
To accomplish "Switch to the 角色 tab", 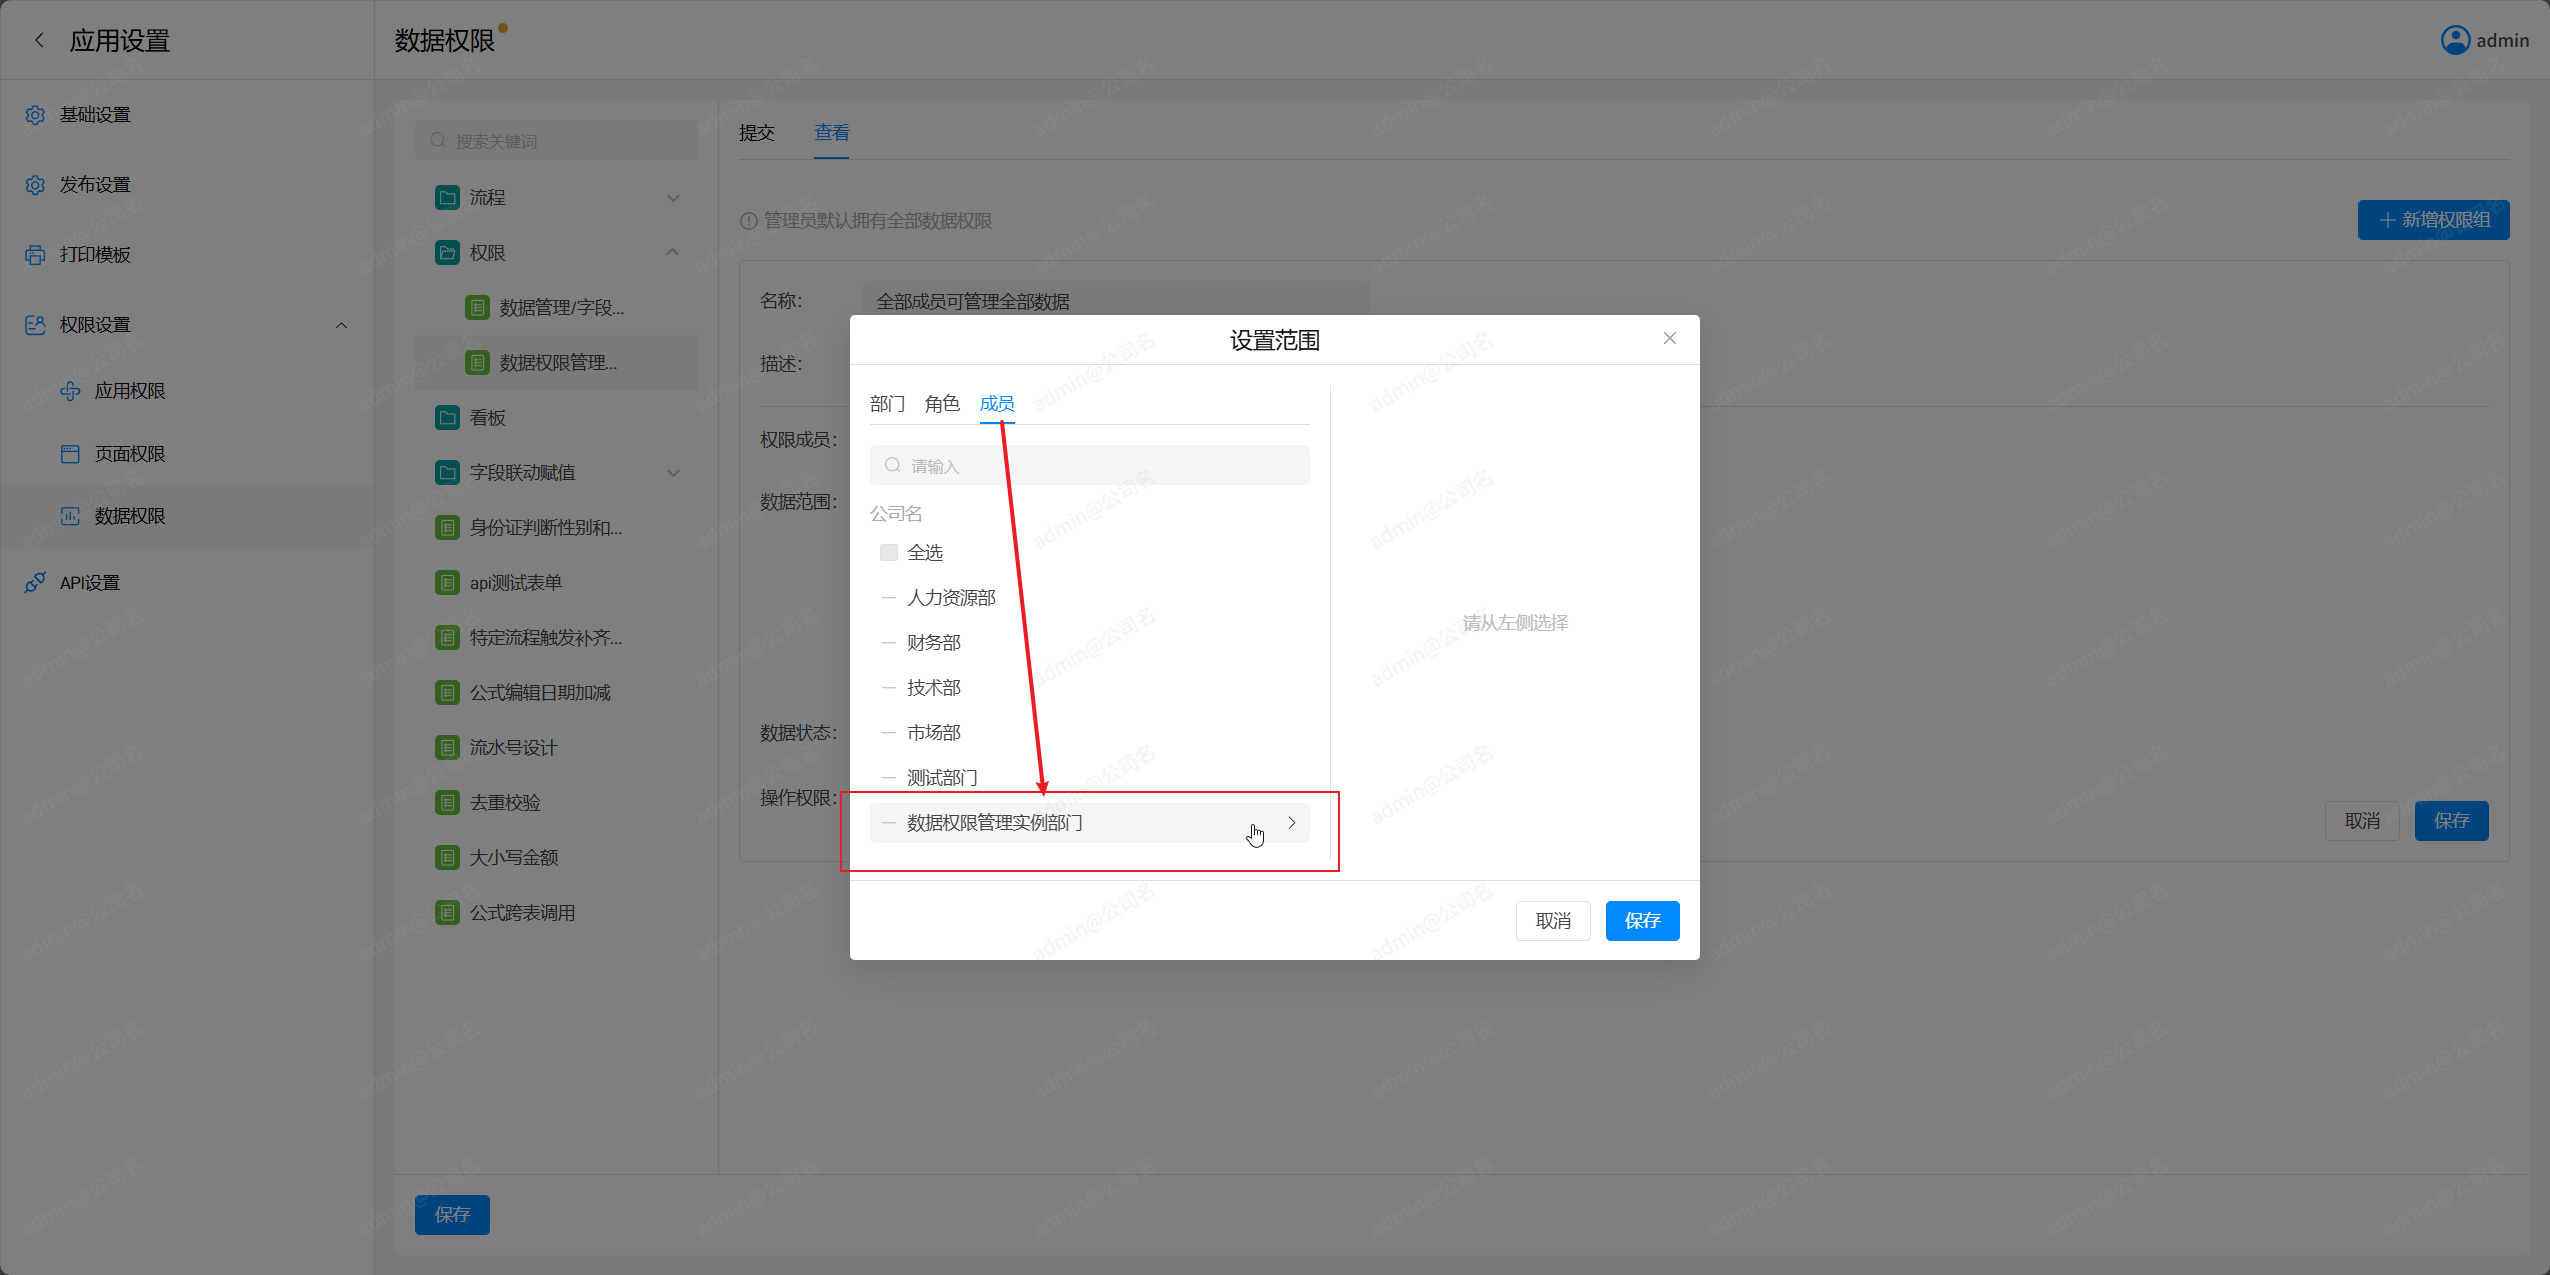I will coord(941,404).
